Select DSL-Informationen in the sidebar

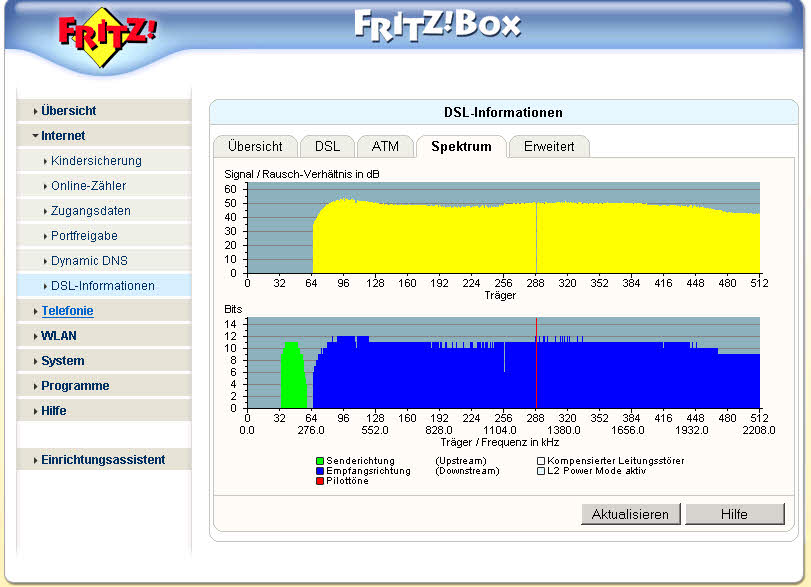(x=104, y=285)
